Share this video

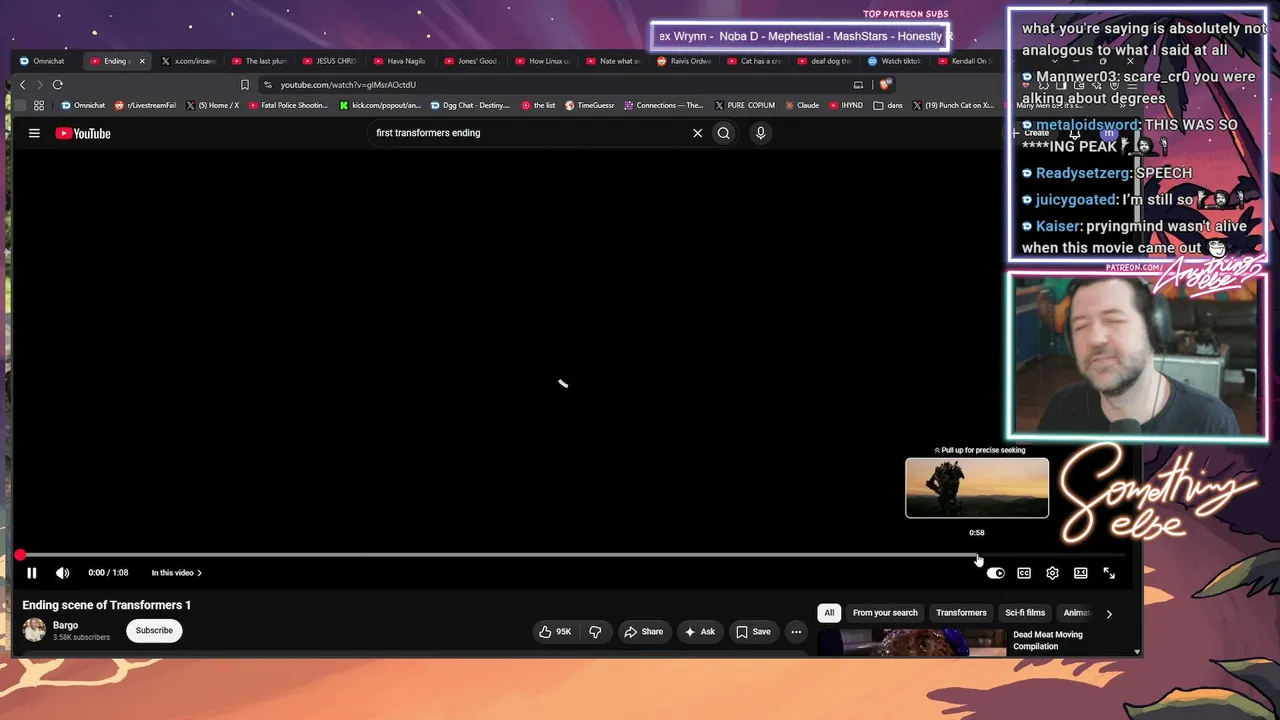(x=643, y=632)
